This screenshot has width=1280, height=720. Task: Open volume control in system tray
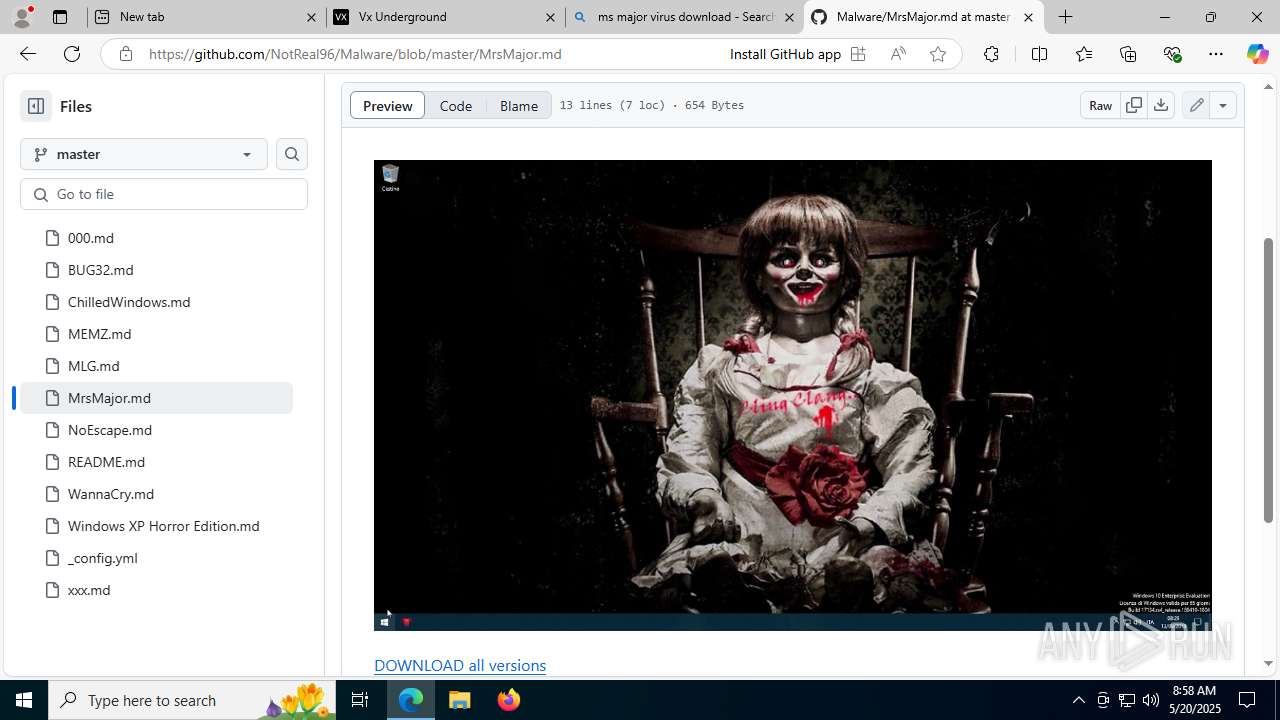[x=1151, y=700]
